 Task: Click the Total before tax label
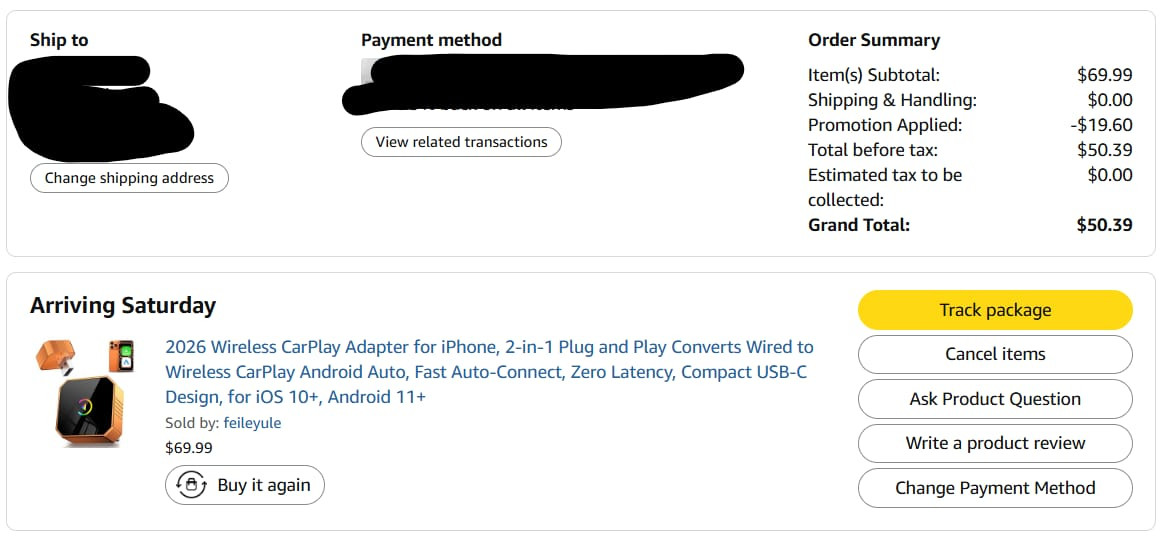pyautogui.click(x=873, y=150)
